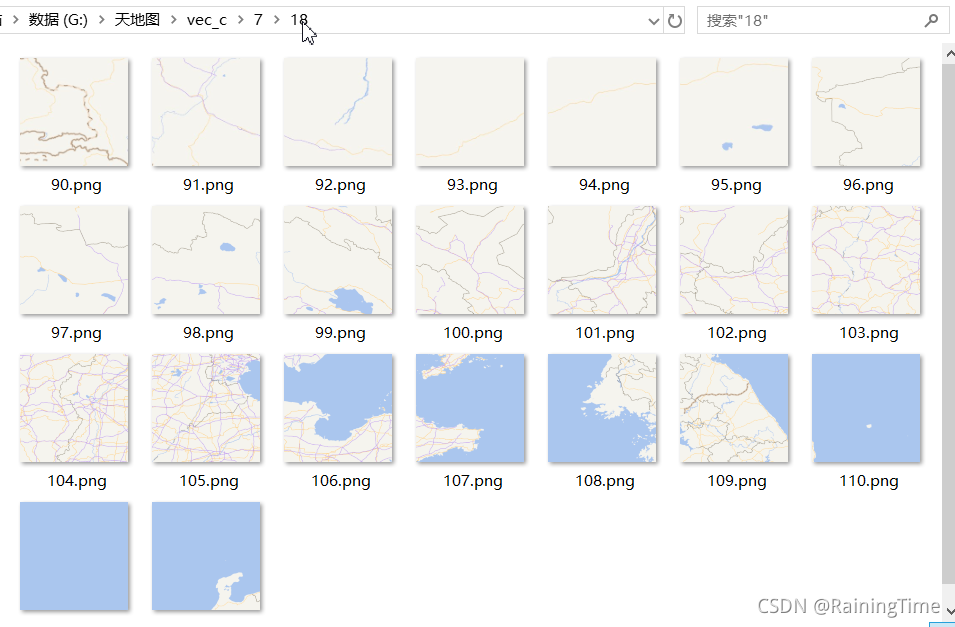The image size is (955, 627).
Task: Go to vec_c folder in breadcrumb
Action: tap(206, 20)
